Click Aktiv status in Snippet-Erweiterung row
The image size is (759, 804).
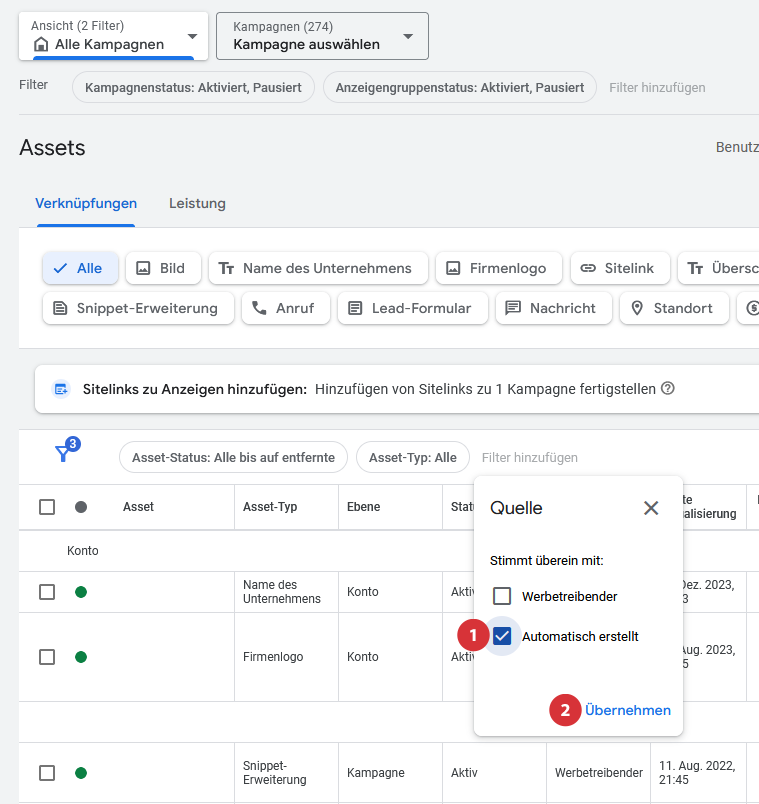click(464, 773)
